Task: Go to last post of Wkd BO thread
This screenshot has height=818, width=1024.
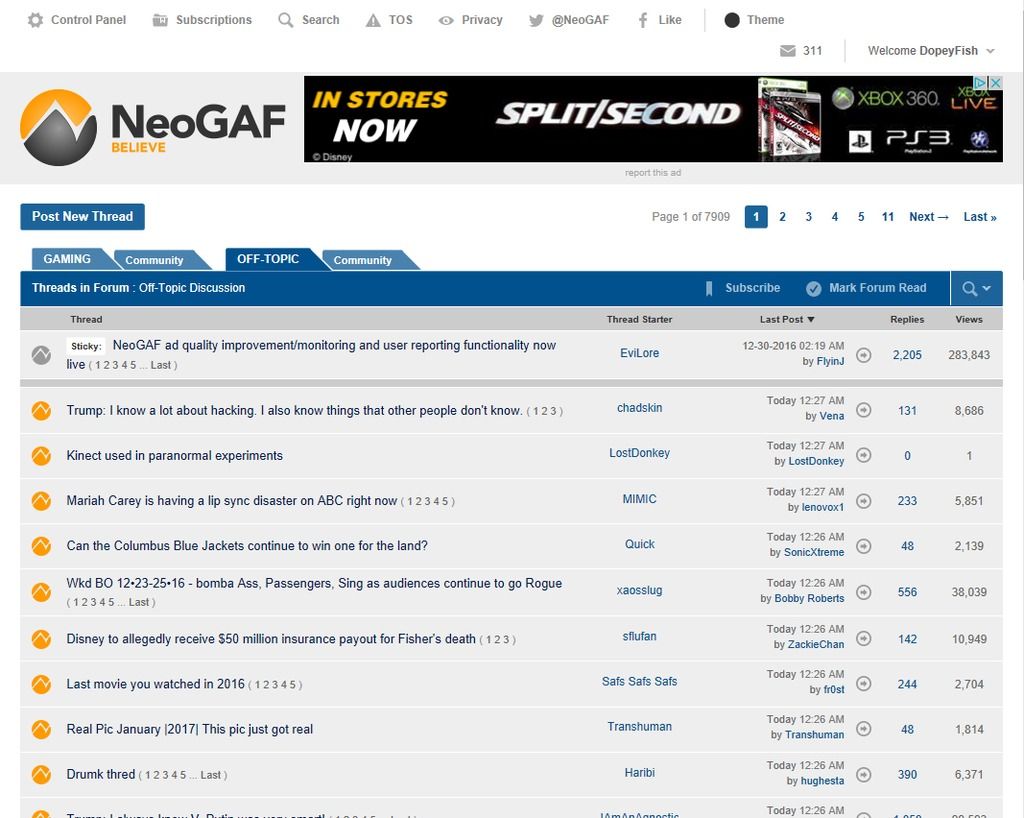Action: (x=863, y=592)
